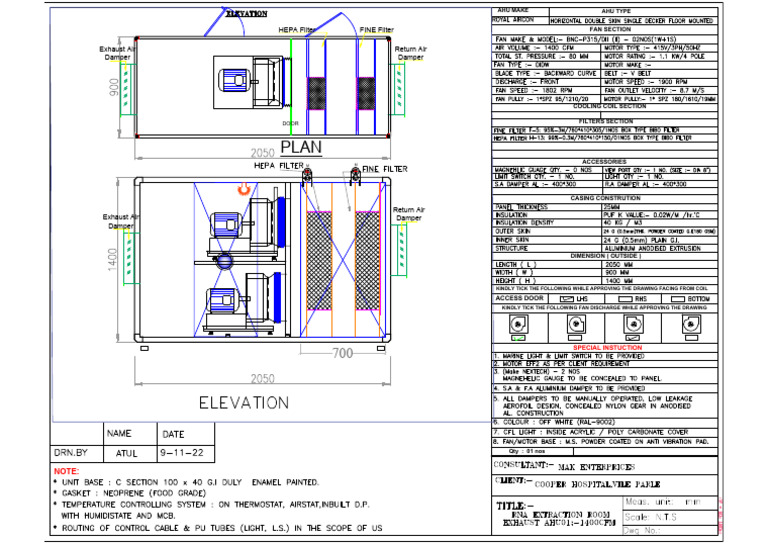Image resolution: width=768 pixels, height=543 pixels.
Task: Click the circular duct between the two motors
Action: (225, 261)
